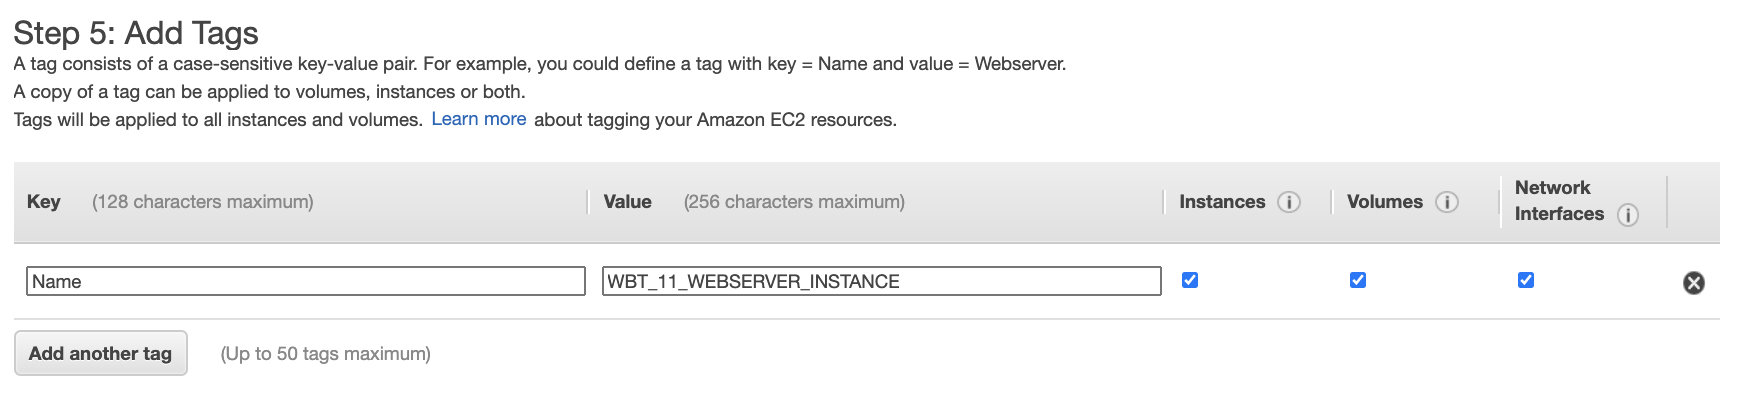Click the Instances info icon
Screen dimensions: 1742x408
1289,202
